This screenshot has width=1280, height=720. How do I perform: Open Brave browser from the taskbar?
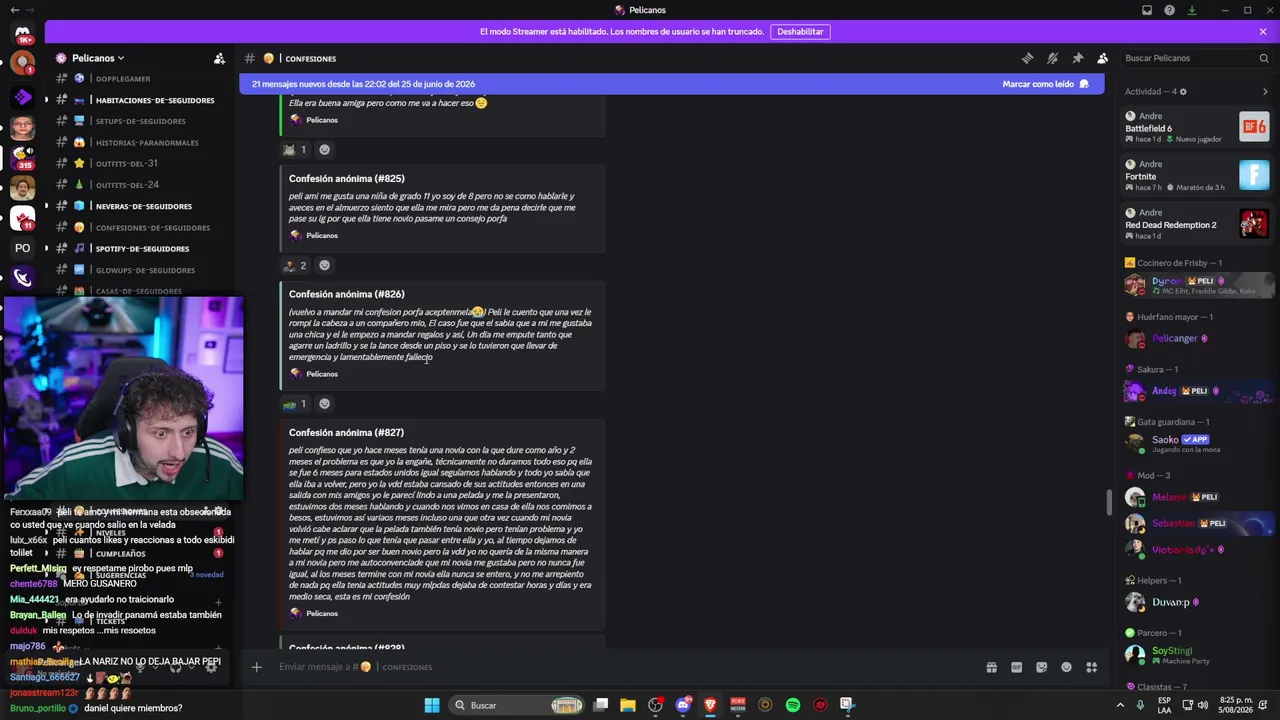710,705
